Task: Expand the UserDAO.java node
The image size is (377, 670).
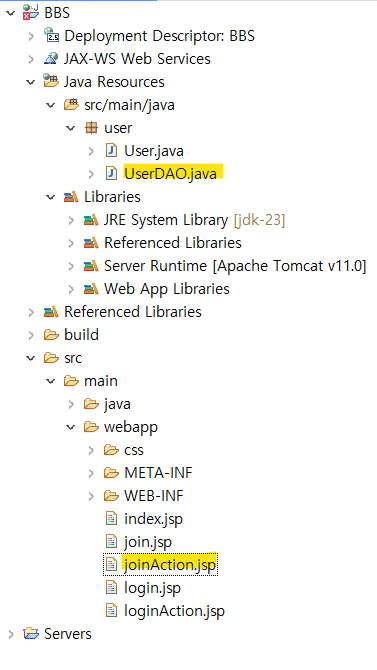Action: coord(91,173)
